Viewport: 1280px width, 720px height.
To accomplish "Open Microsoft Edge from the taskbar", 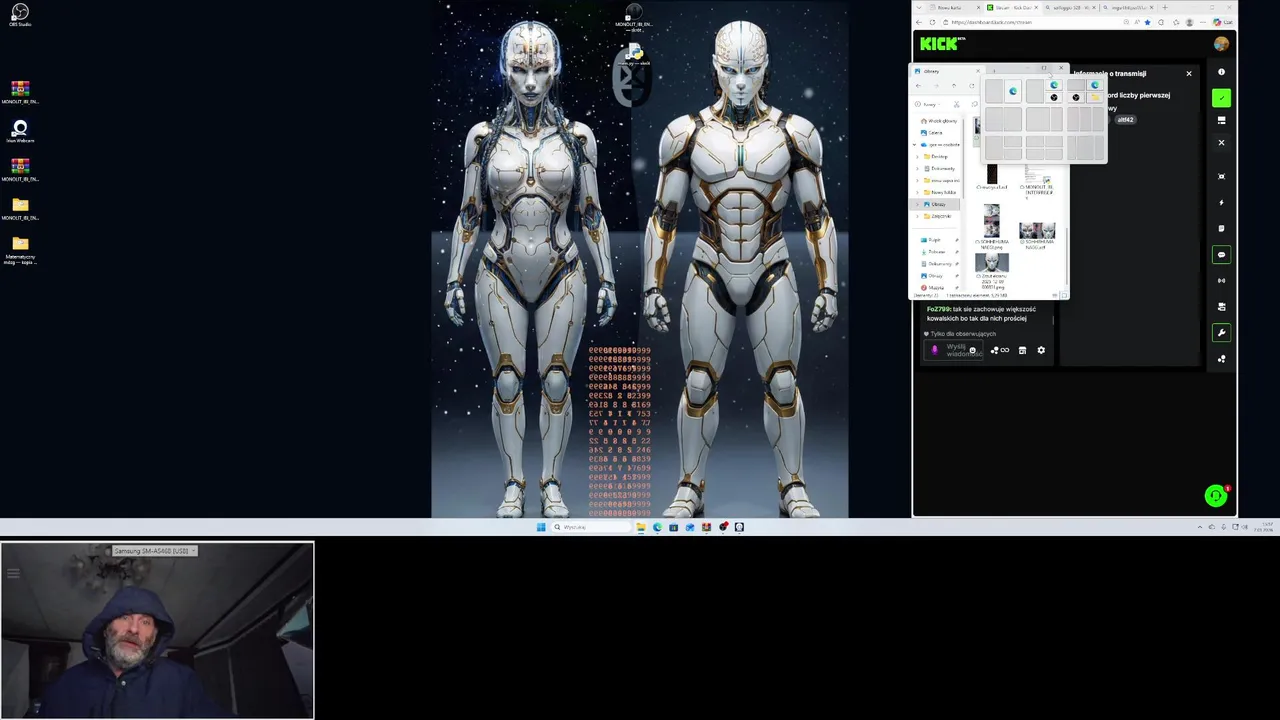I will click(657, 527).
